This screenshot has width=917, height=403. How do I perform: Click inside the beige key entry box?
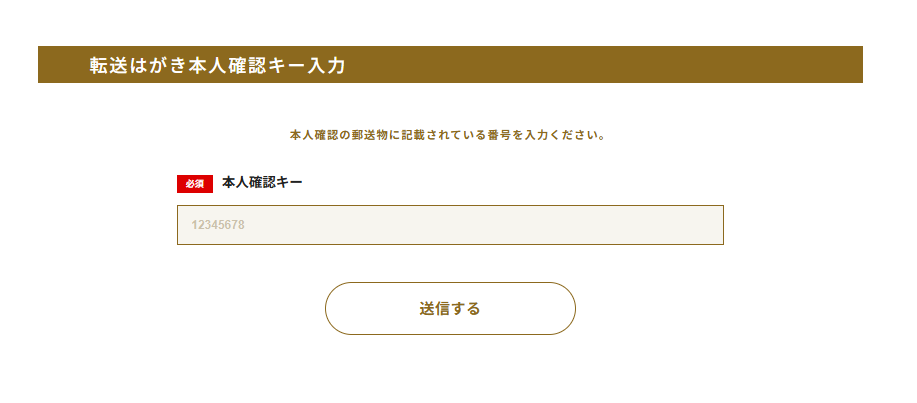(450, 225)
